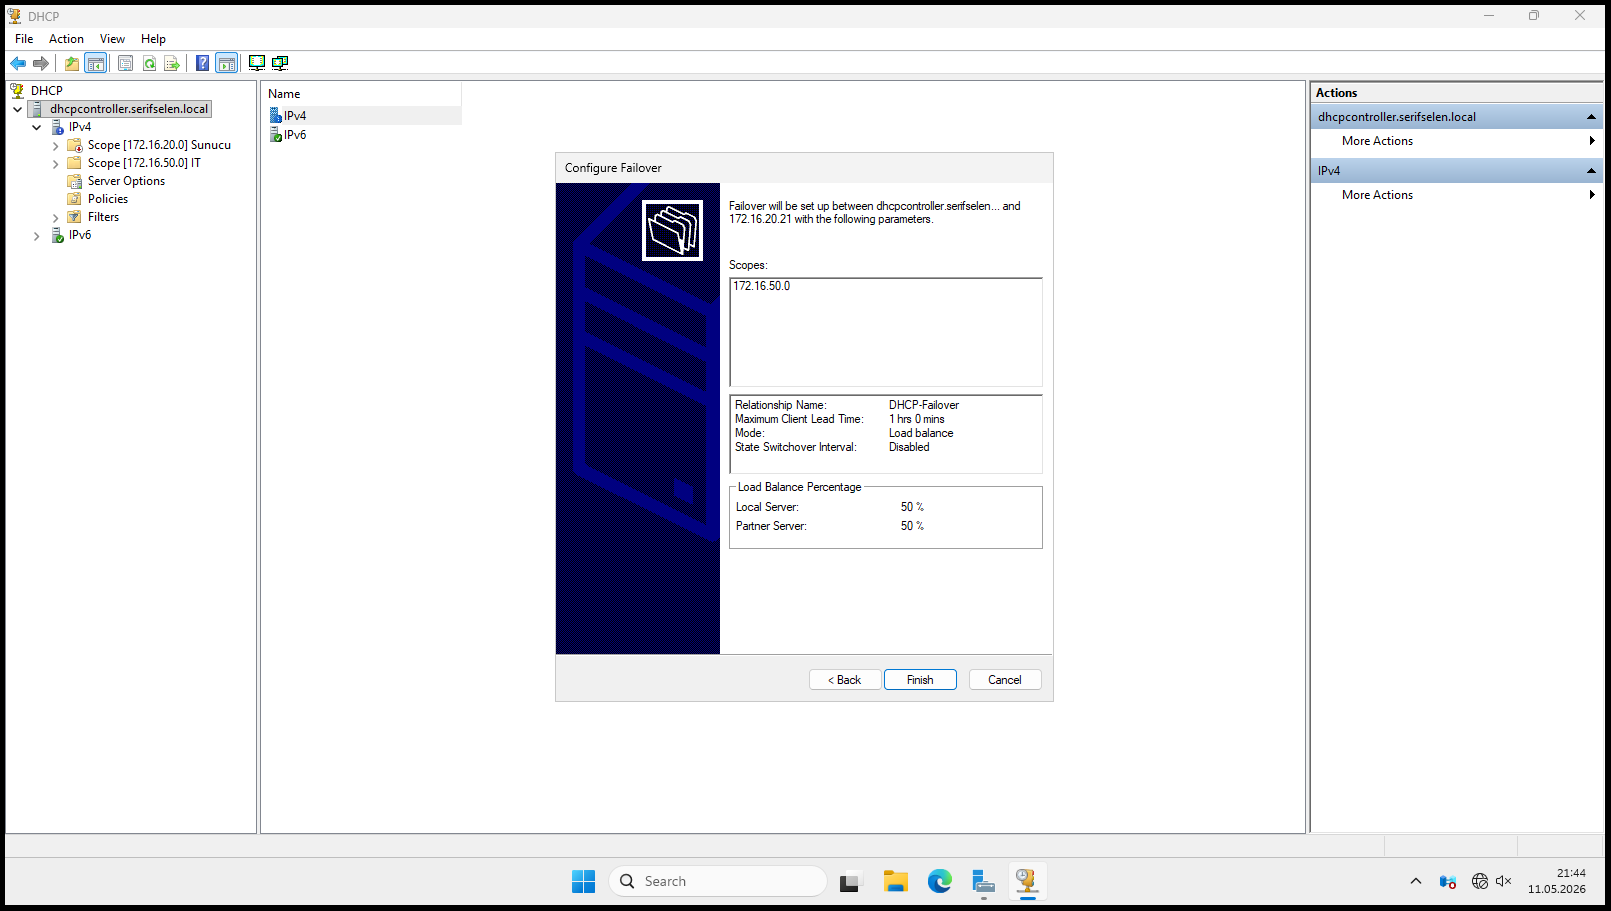Screen dimensions: 1611x911
Task: Open Task View from the taskbar
Action: (x=850, y=881)
